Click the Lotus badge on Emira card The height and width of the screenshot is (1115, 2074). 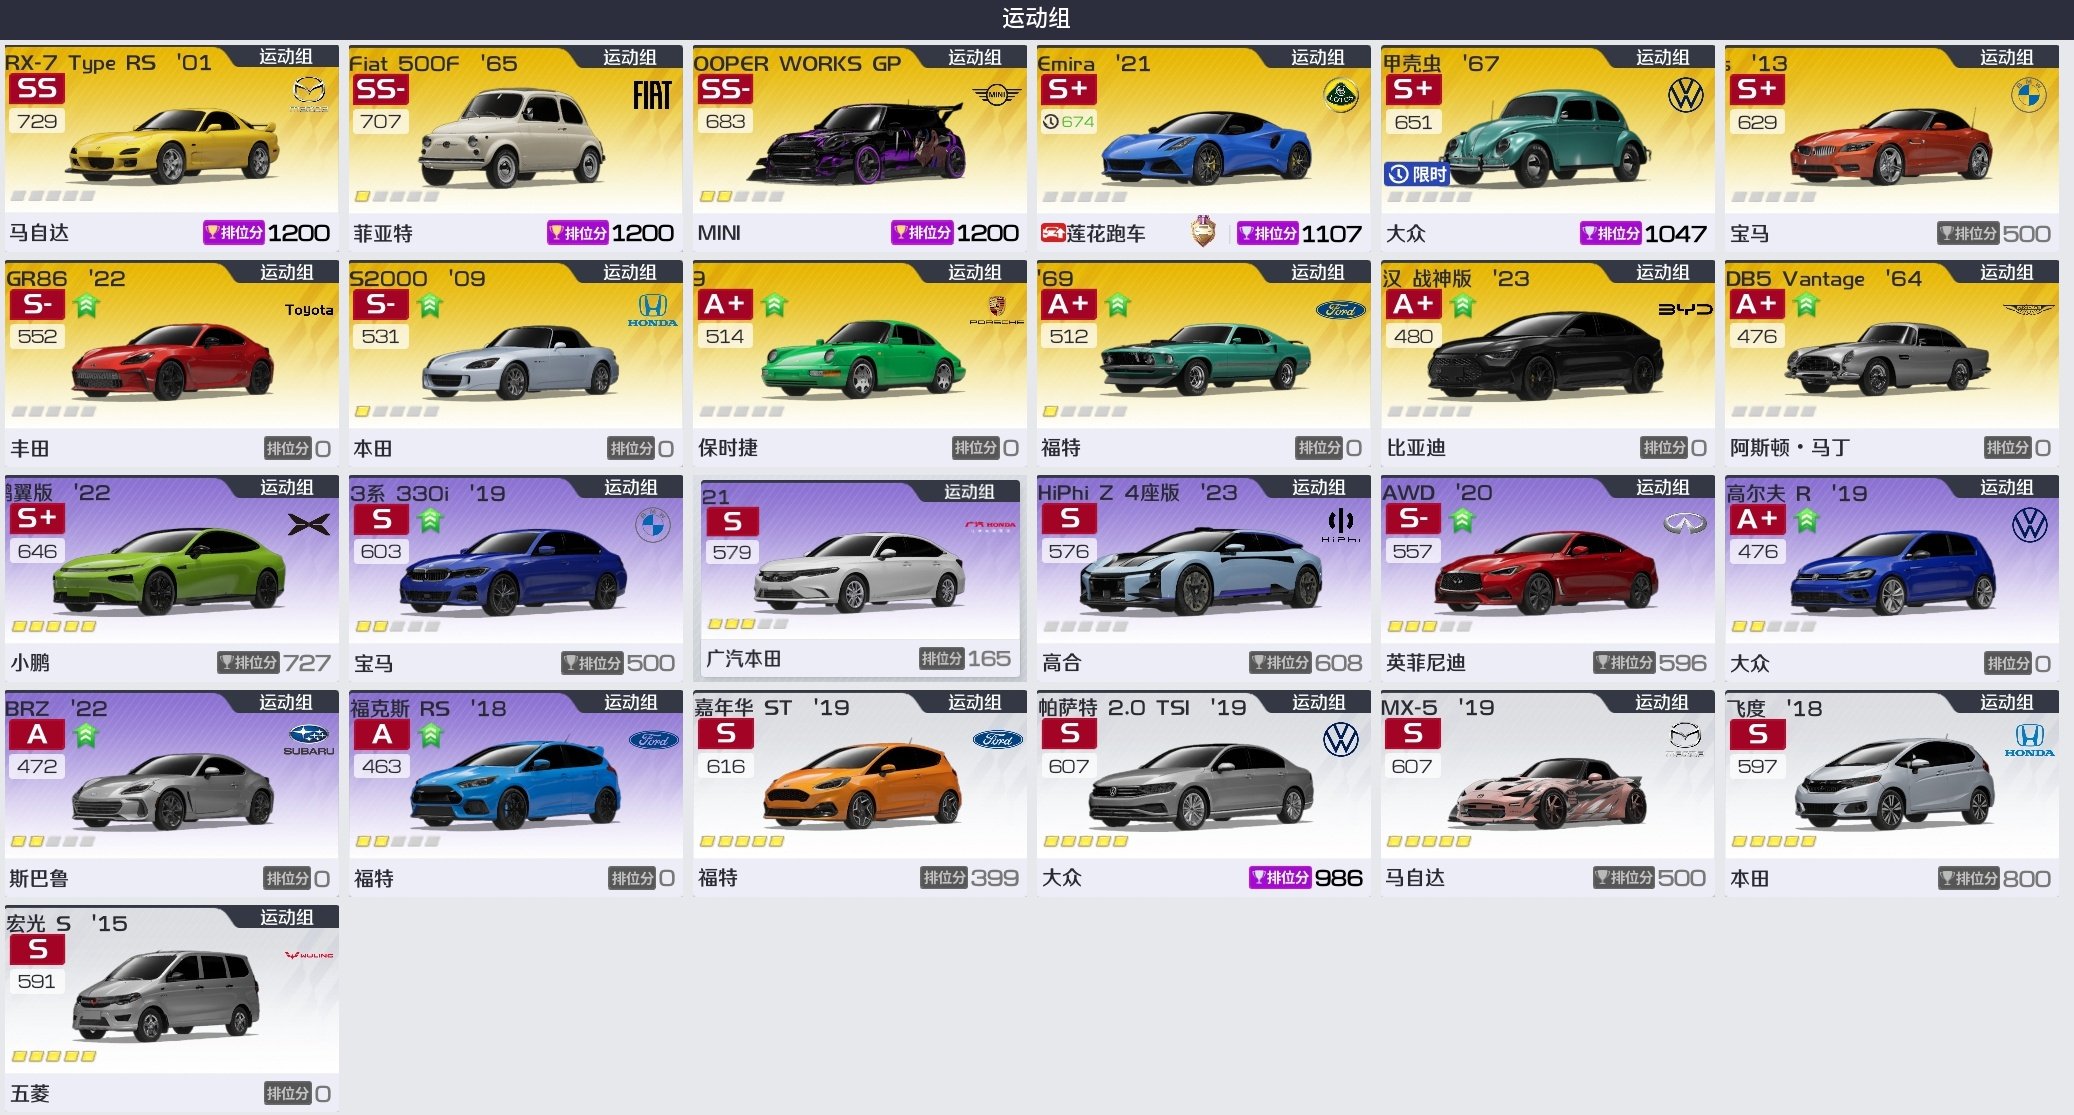[x=1340, y=96]
